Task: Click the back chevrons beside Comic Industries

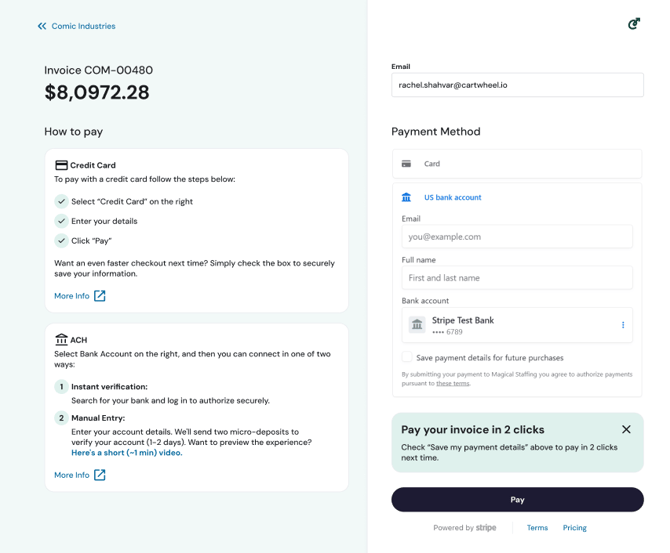Action: [x=42, y=26]
